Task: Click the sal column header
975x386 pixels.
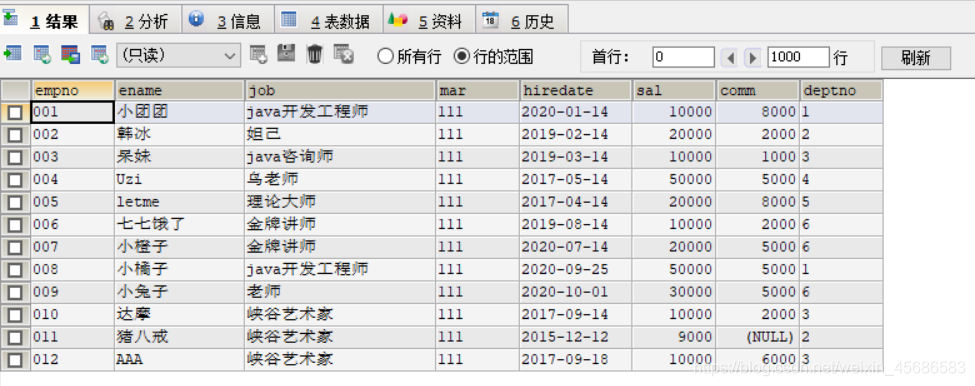Action: (x=674, y=91)
